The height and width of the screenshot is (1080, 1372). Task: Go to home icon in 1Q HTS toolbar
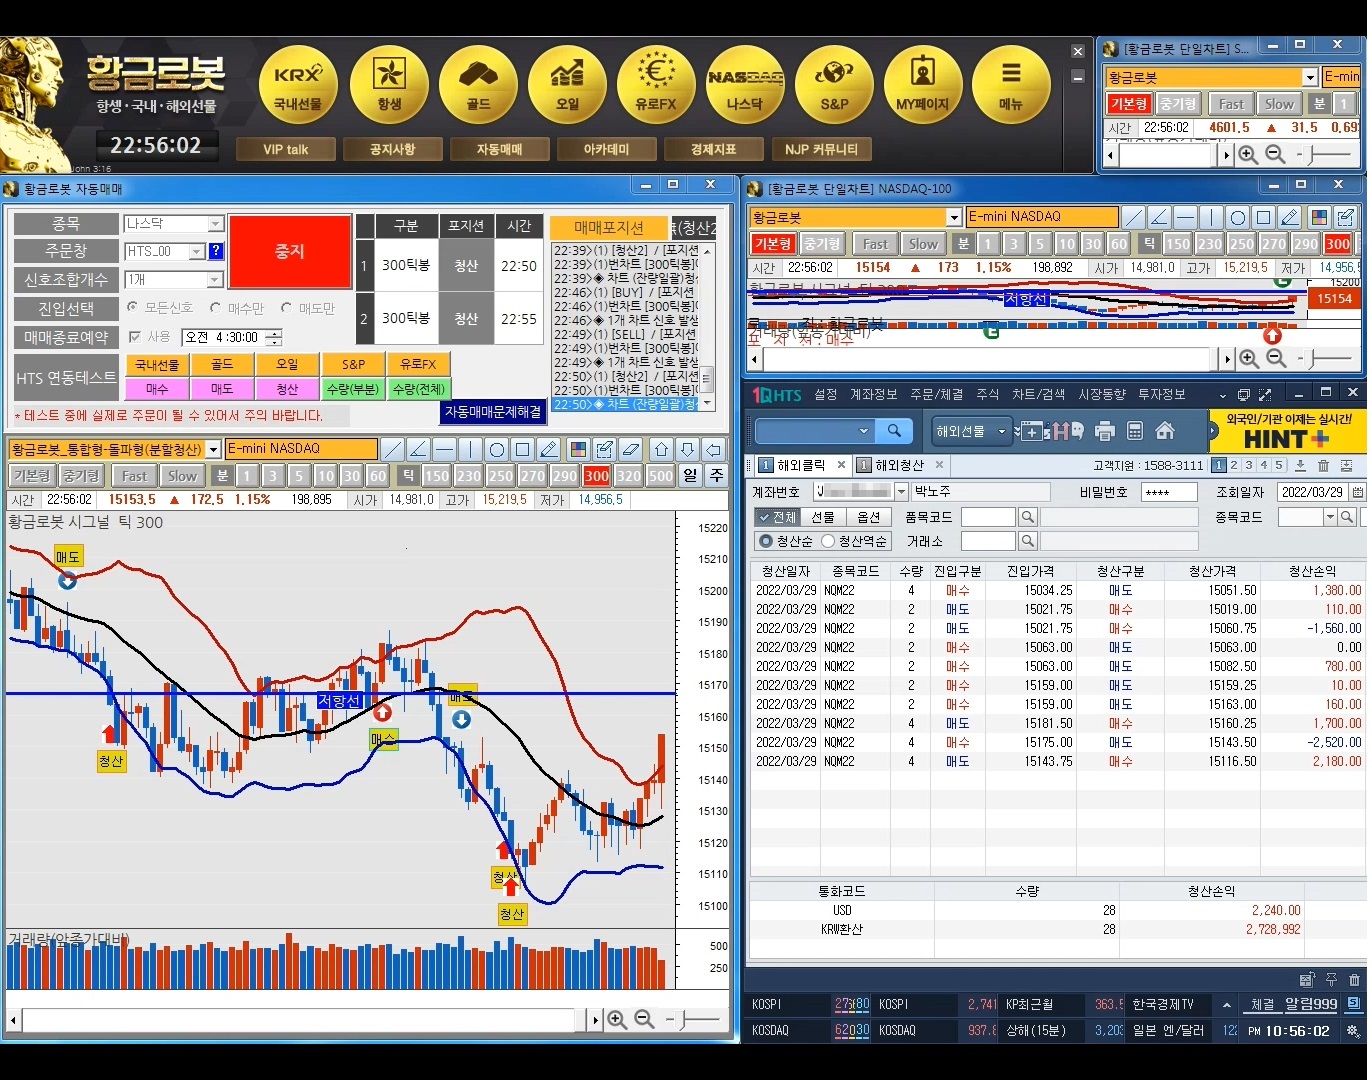tap(1165, 431)
